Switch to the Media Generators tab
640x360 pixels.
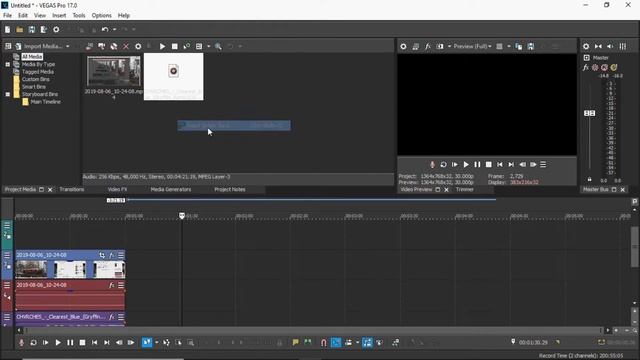tap(171, 189)
